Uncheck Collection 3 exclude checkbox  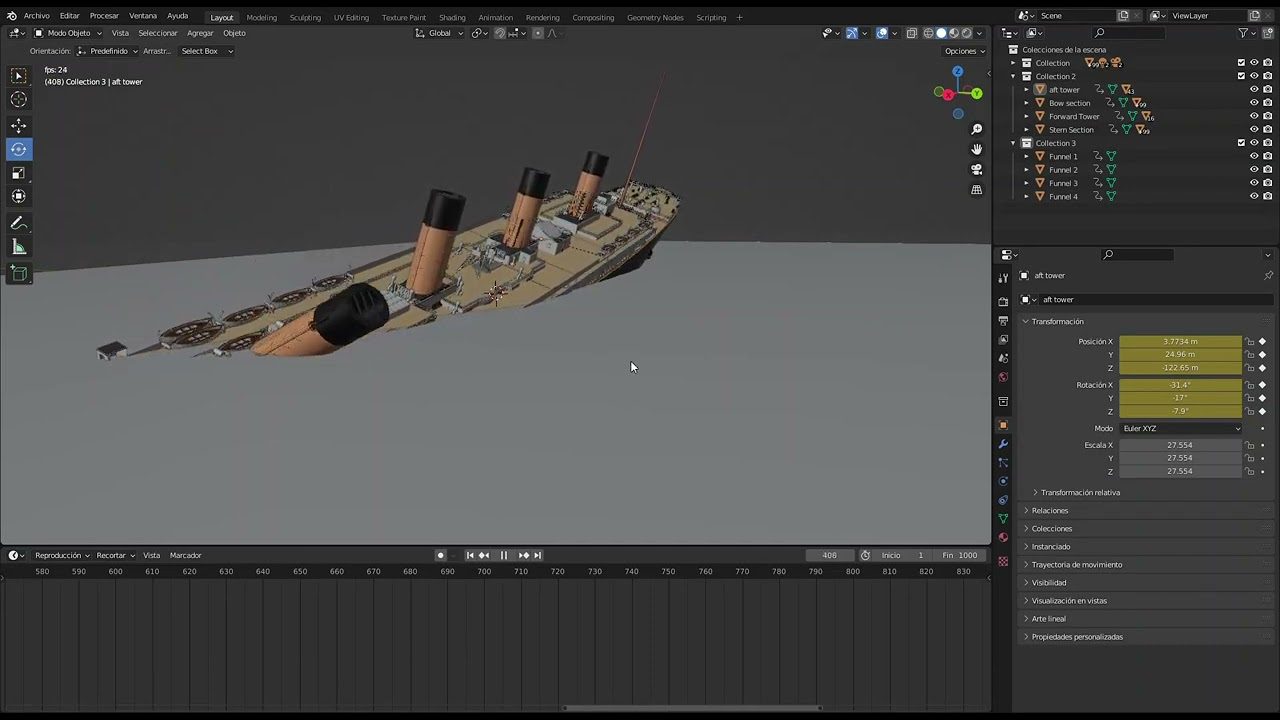pos(1241,143)
